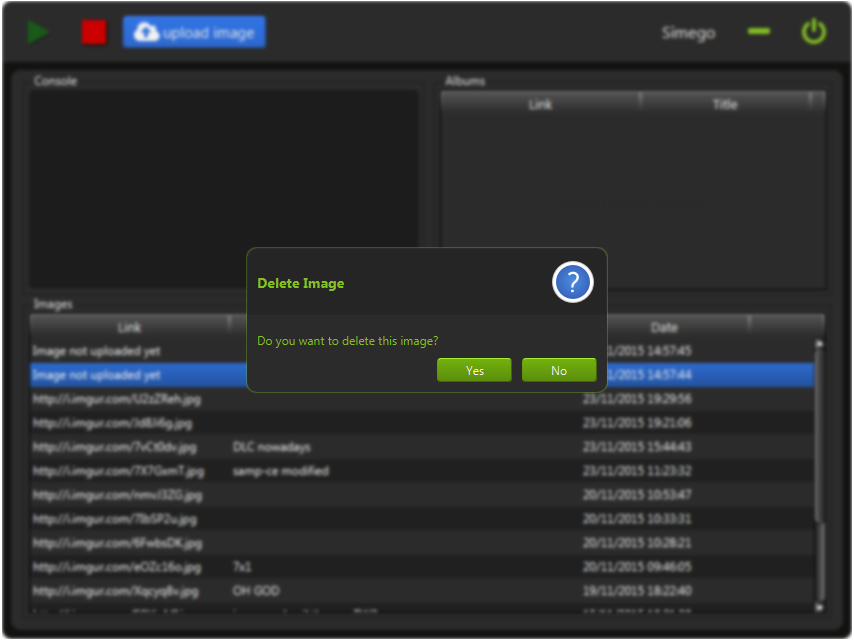Image resolution: width=854 pixels, height=641 pixels.
Task: Click the Simego account label
Action: tap(688, 33)
